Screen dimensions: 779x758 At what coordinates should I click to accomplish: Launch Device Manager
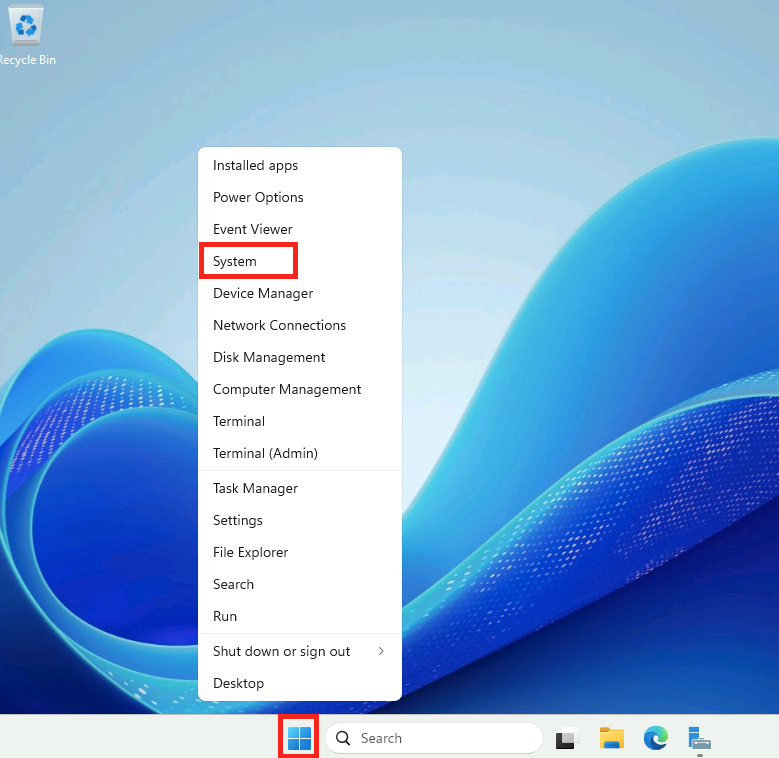(x=300, y=294)
